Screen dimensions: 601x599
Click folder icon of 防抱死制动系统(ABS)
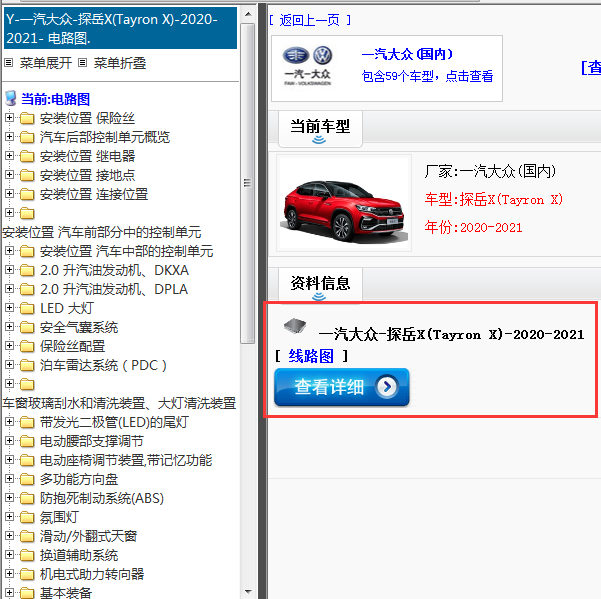[27, 498]
